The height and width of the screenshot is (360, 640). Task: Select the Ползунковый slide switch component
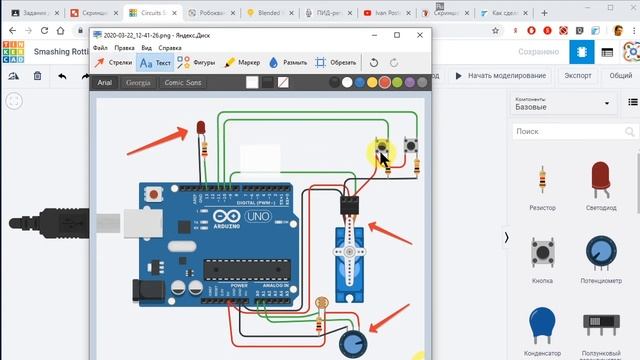click(601, 333)
